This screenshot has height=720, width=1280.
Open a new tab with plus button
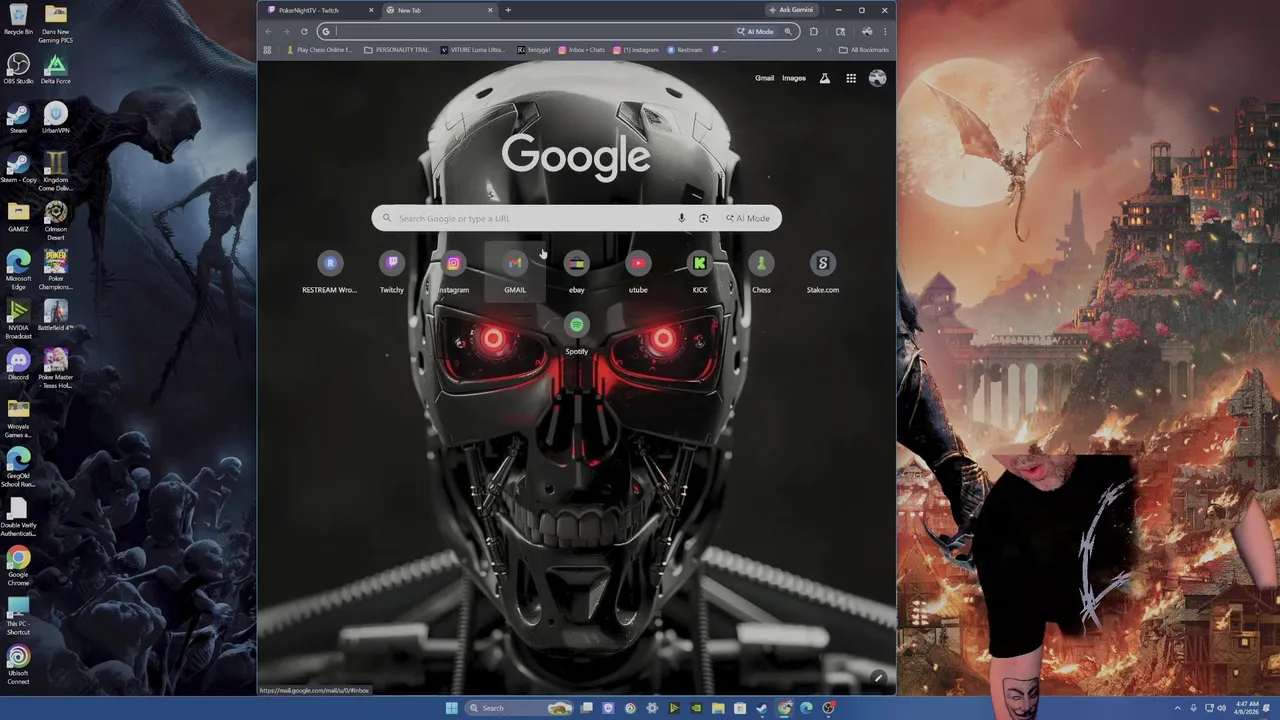coord(508,10)
